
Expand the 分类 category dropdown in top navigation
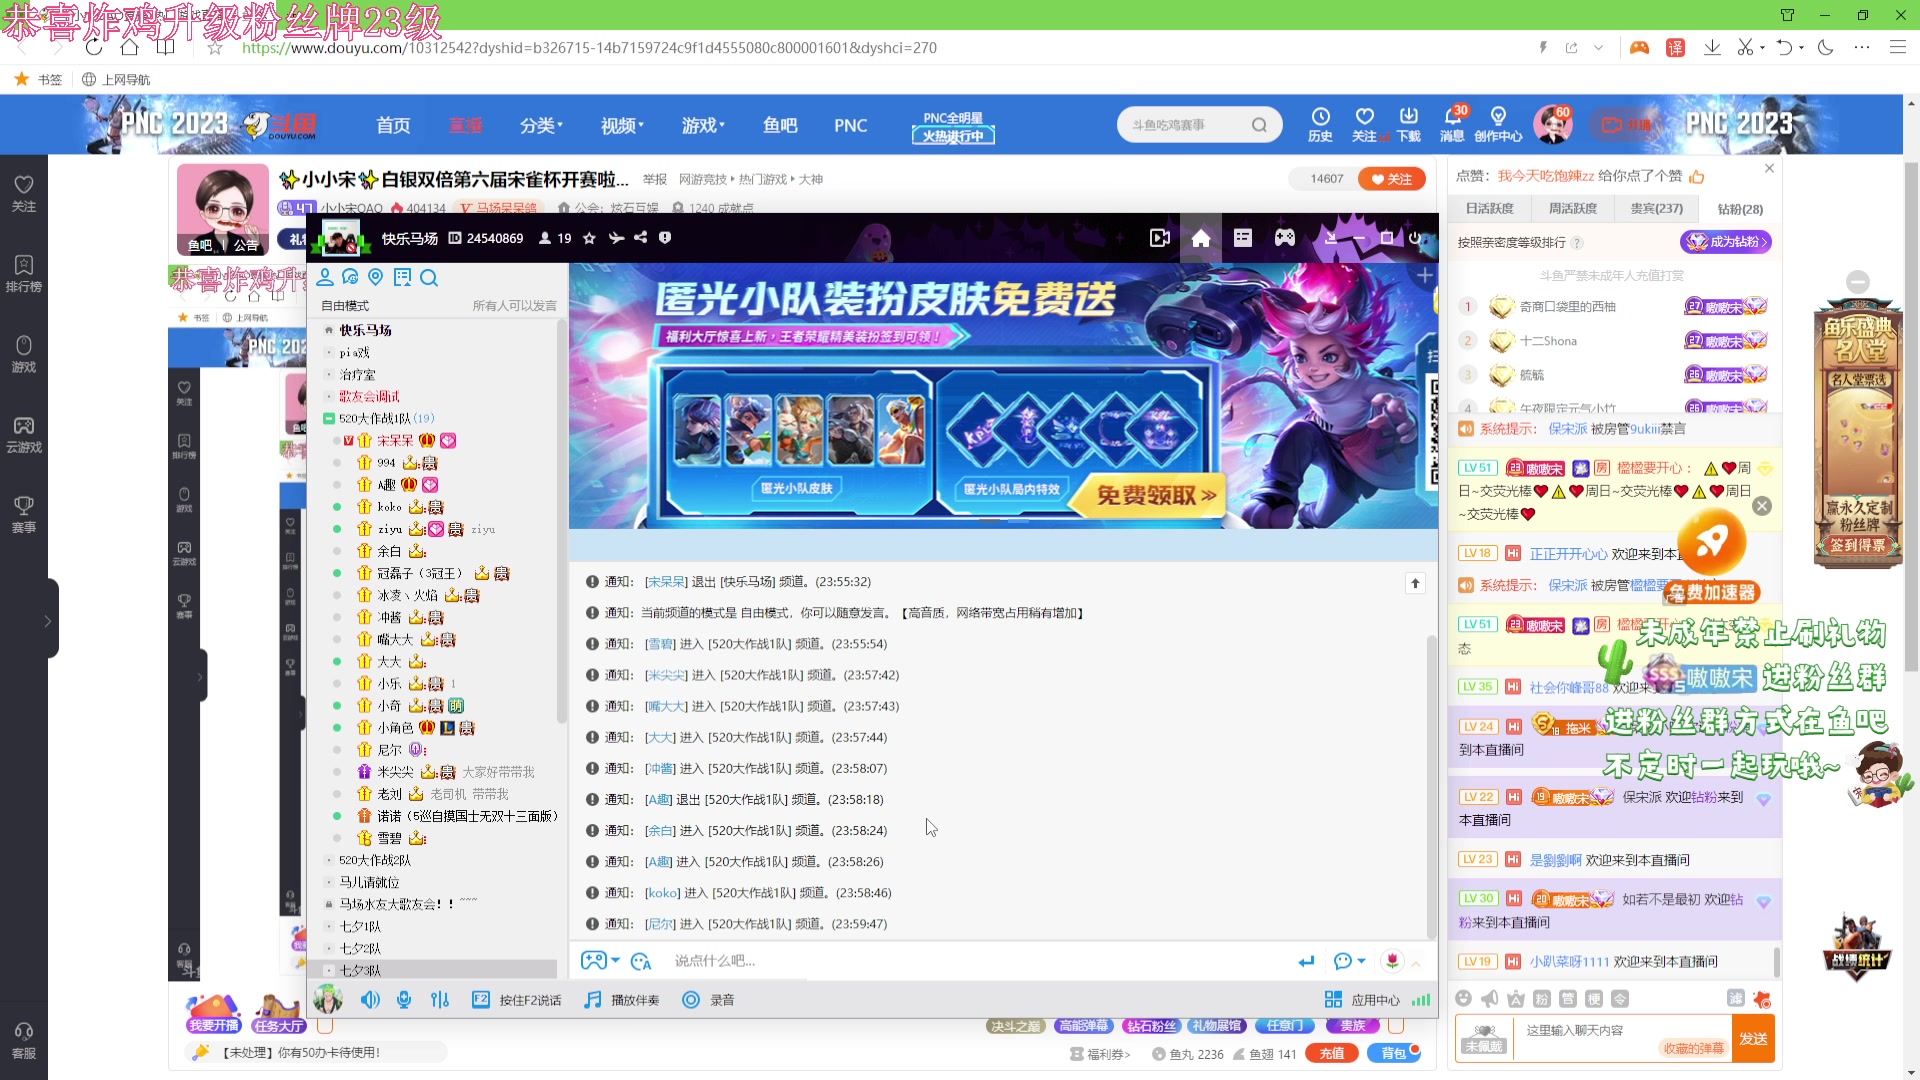coord(540,124)
